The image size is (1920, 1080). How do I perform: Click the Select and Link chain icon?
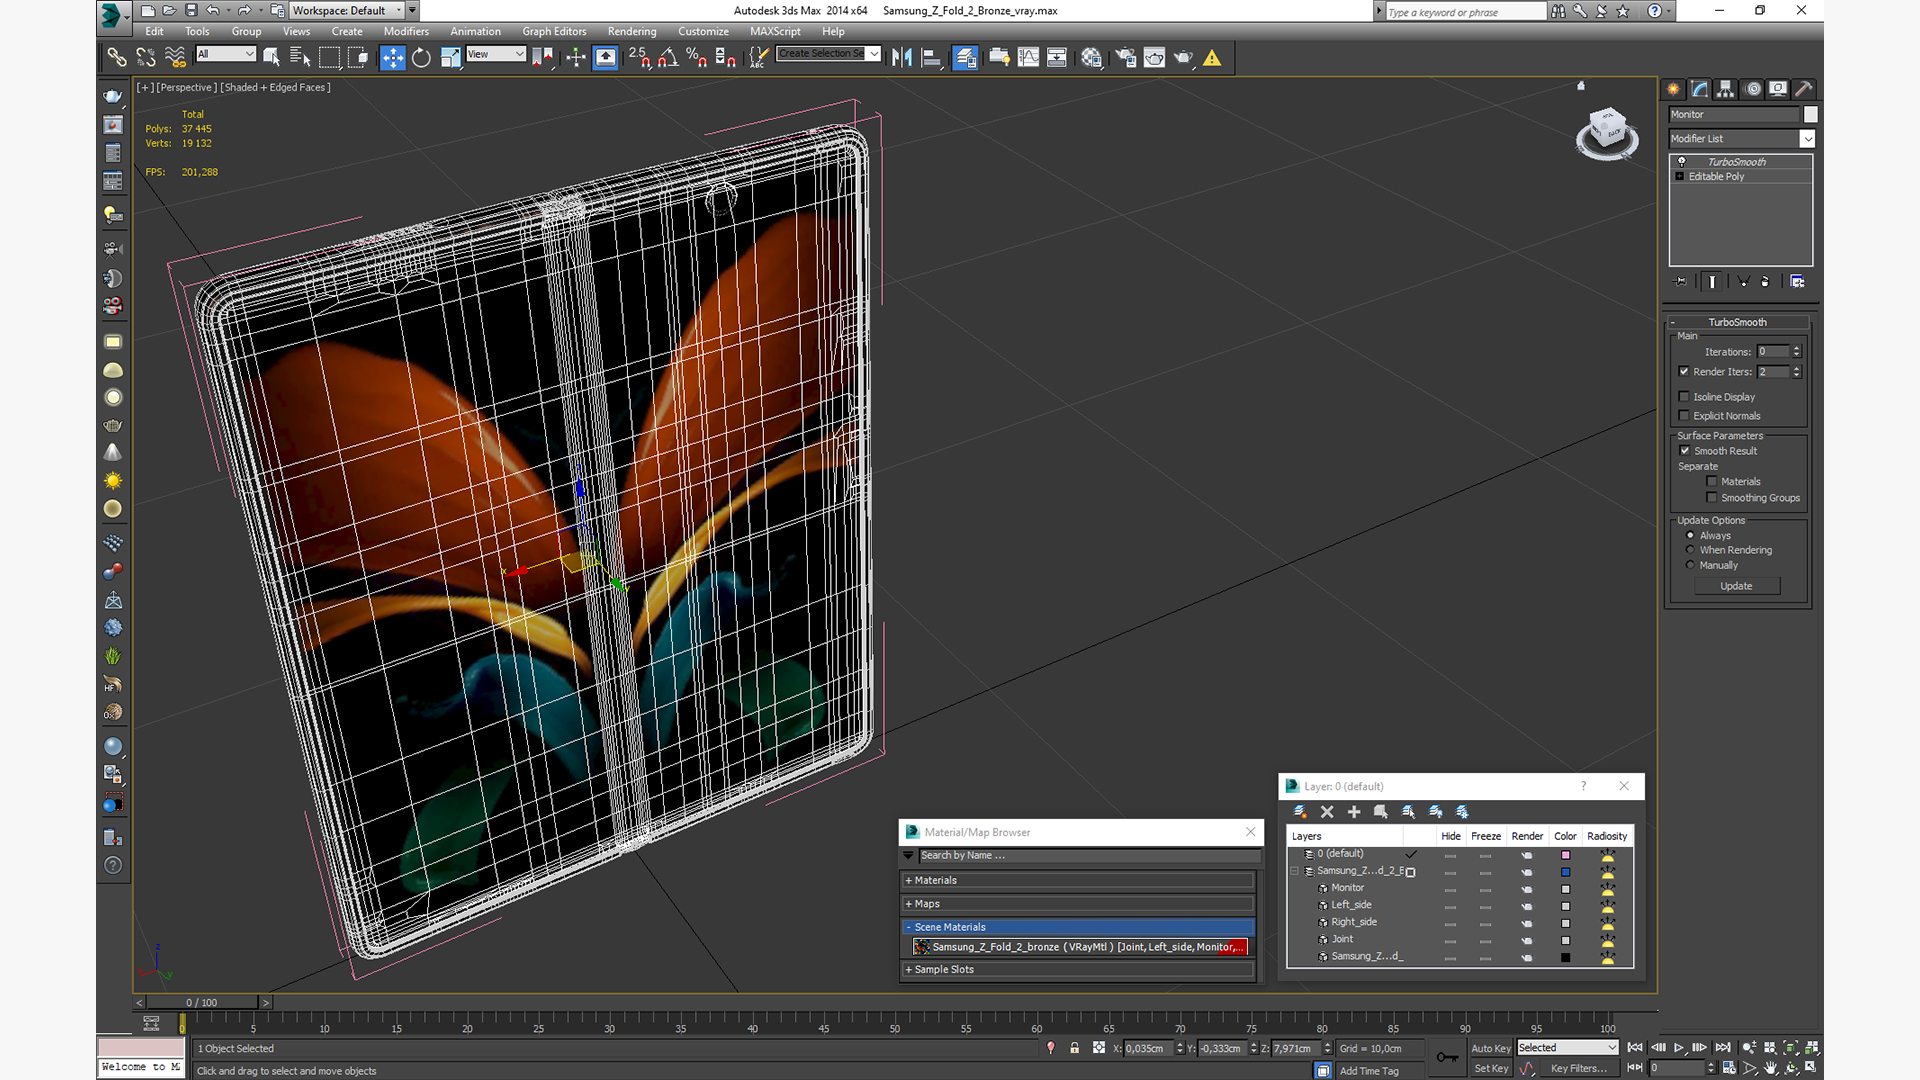click(117, 58)
